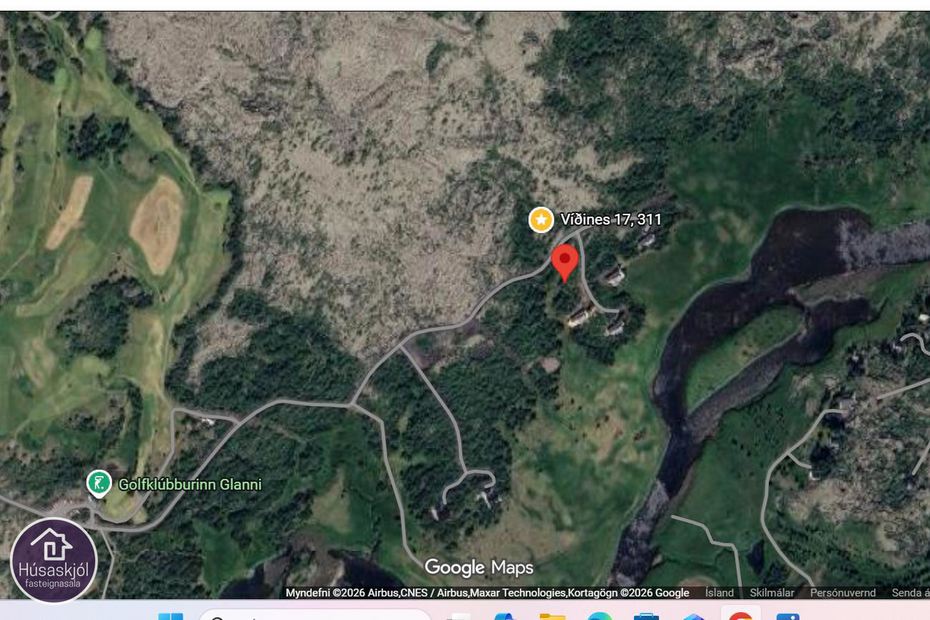Click the green golf course marker icon

pos(98,484)
